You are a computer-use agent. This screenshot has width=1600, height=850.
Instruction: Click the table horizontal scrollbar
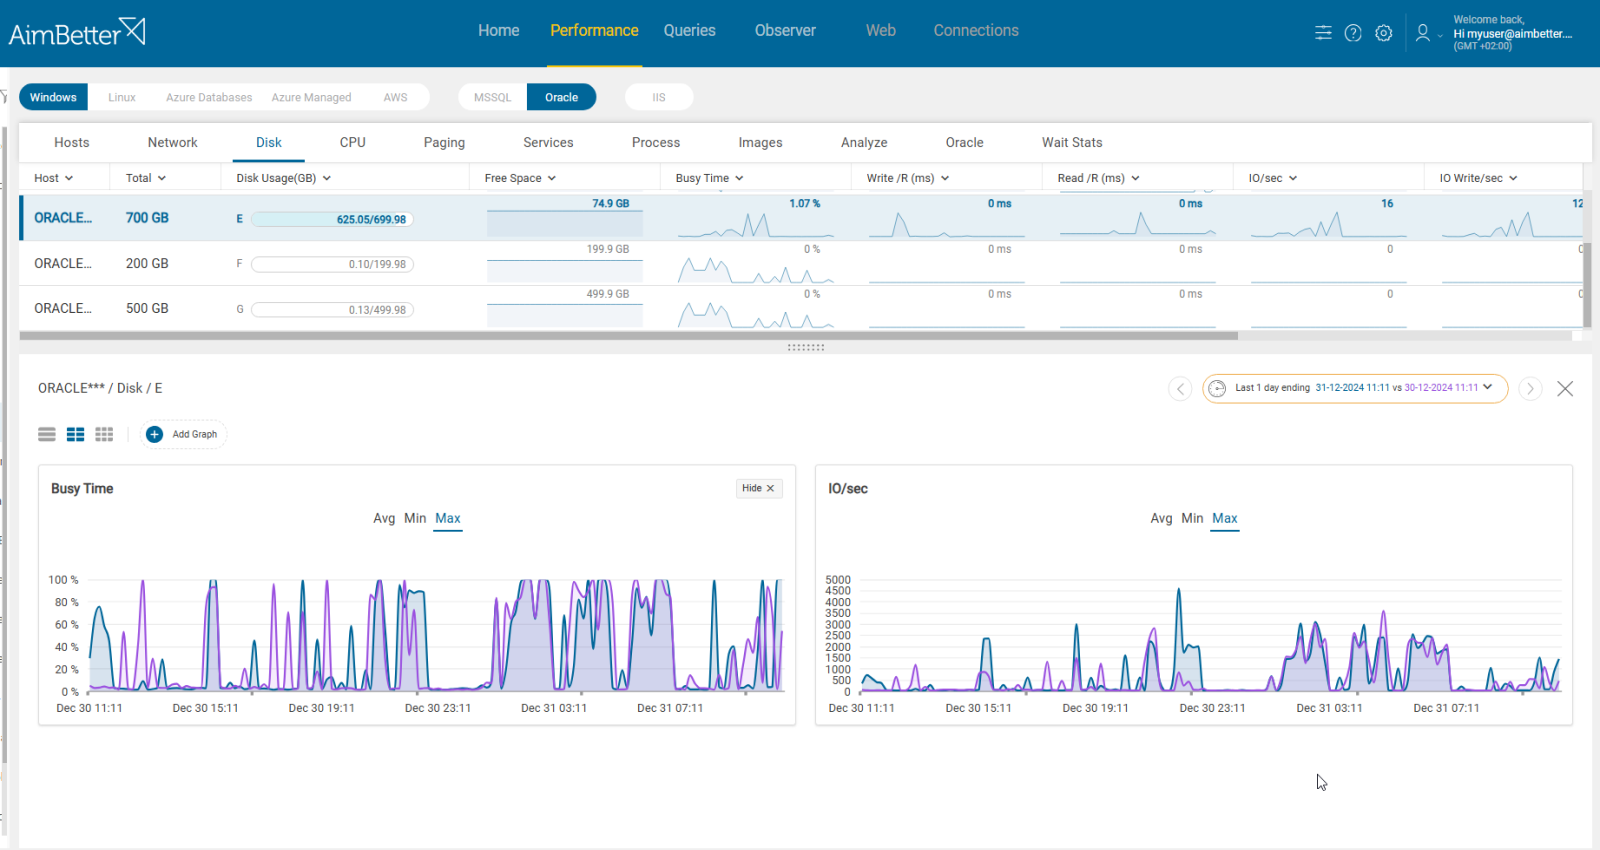(x=628, y=336)
